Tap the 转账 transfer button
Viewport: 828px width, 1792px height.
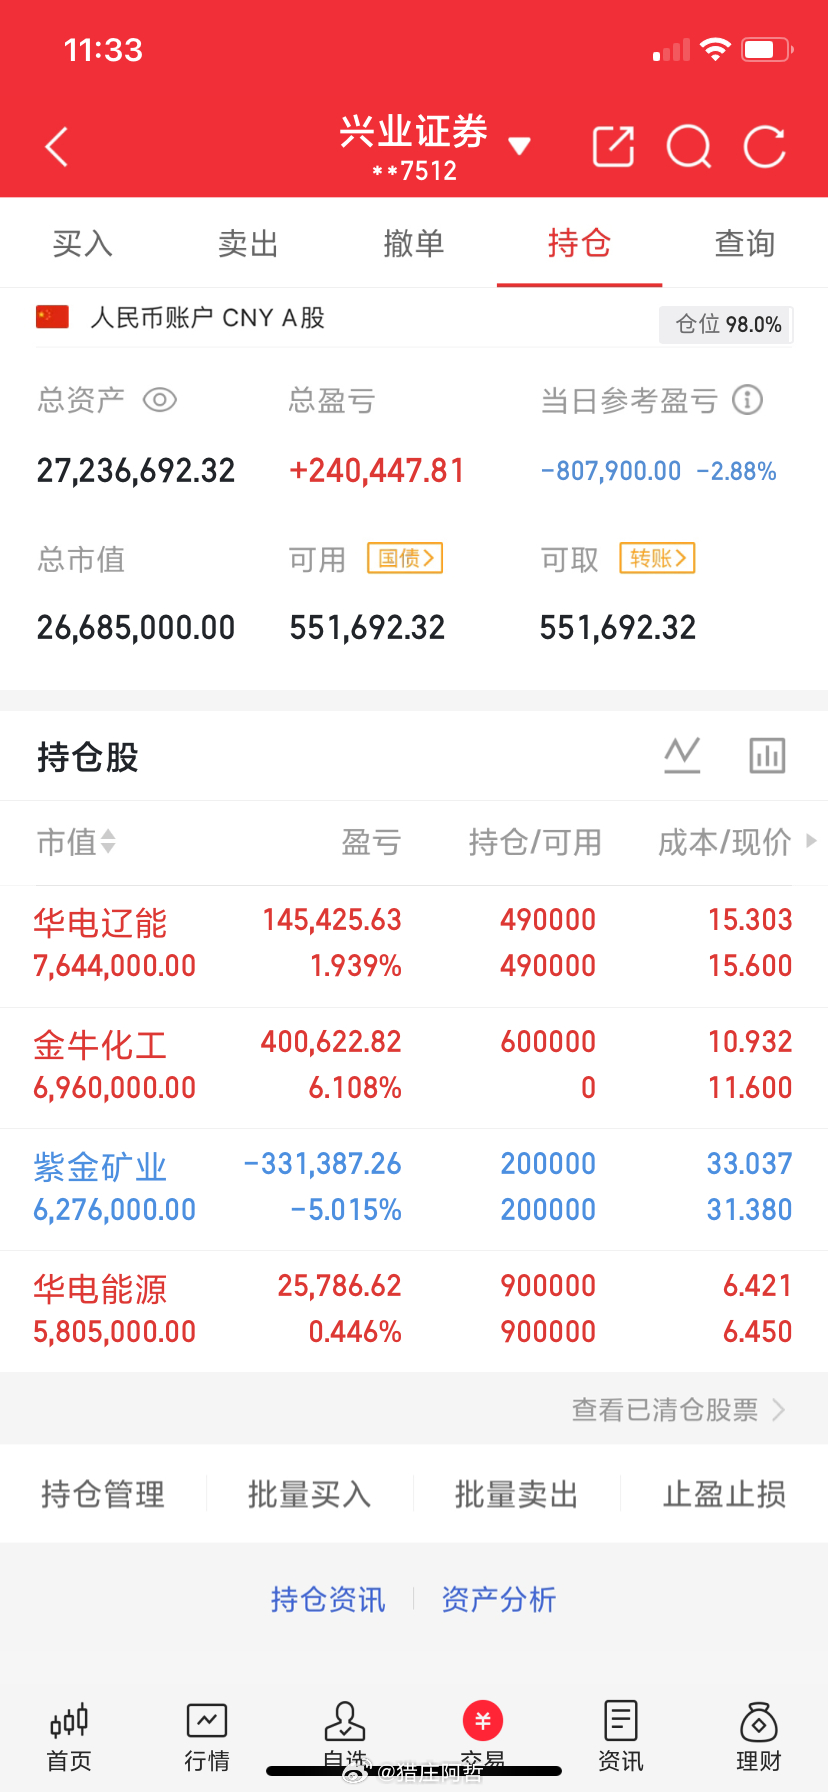[657, 558]
